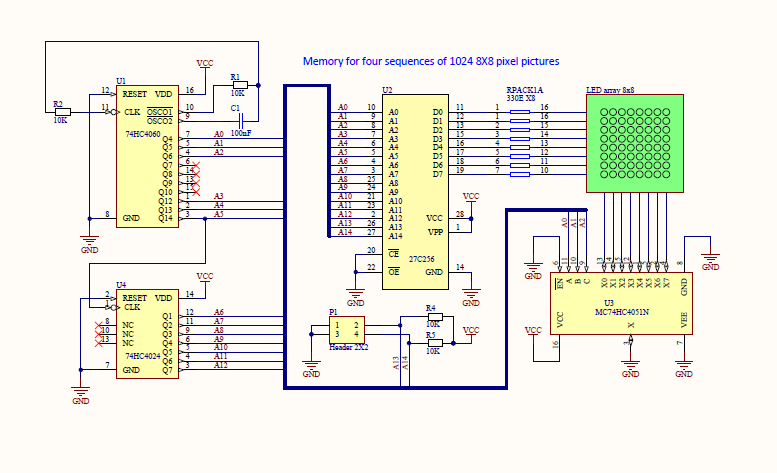Click the OE pin label on 27C256
The height and width of the screenshot is (473, 777).
click(393, 271)
